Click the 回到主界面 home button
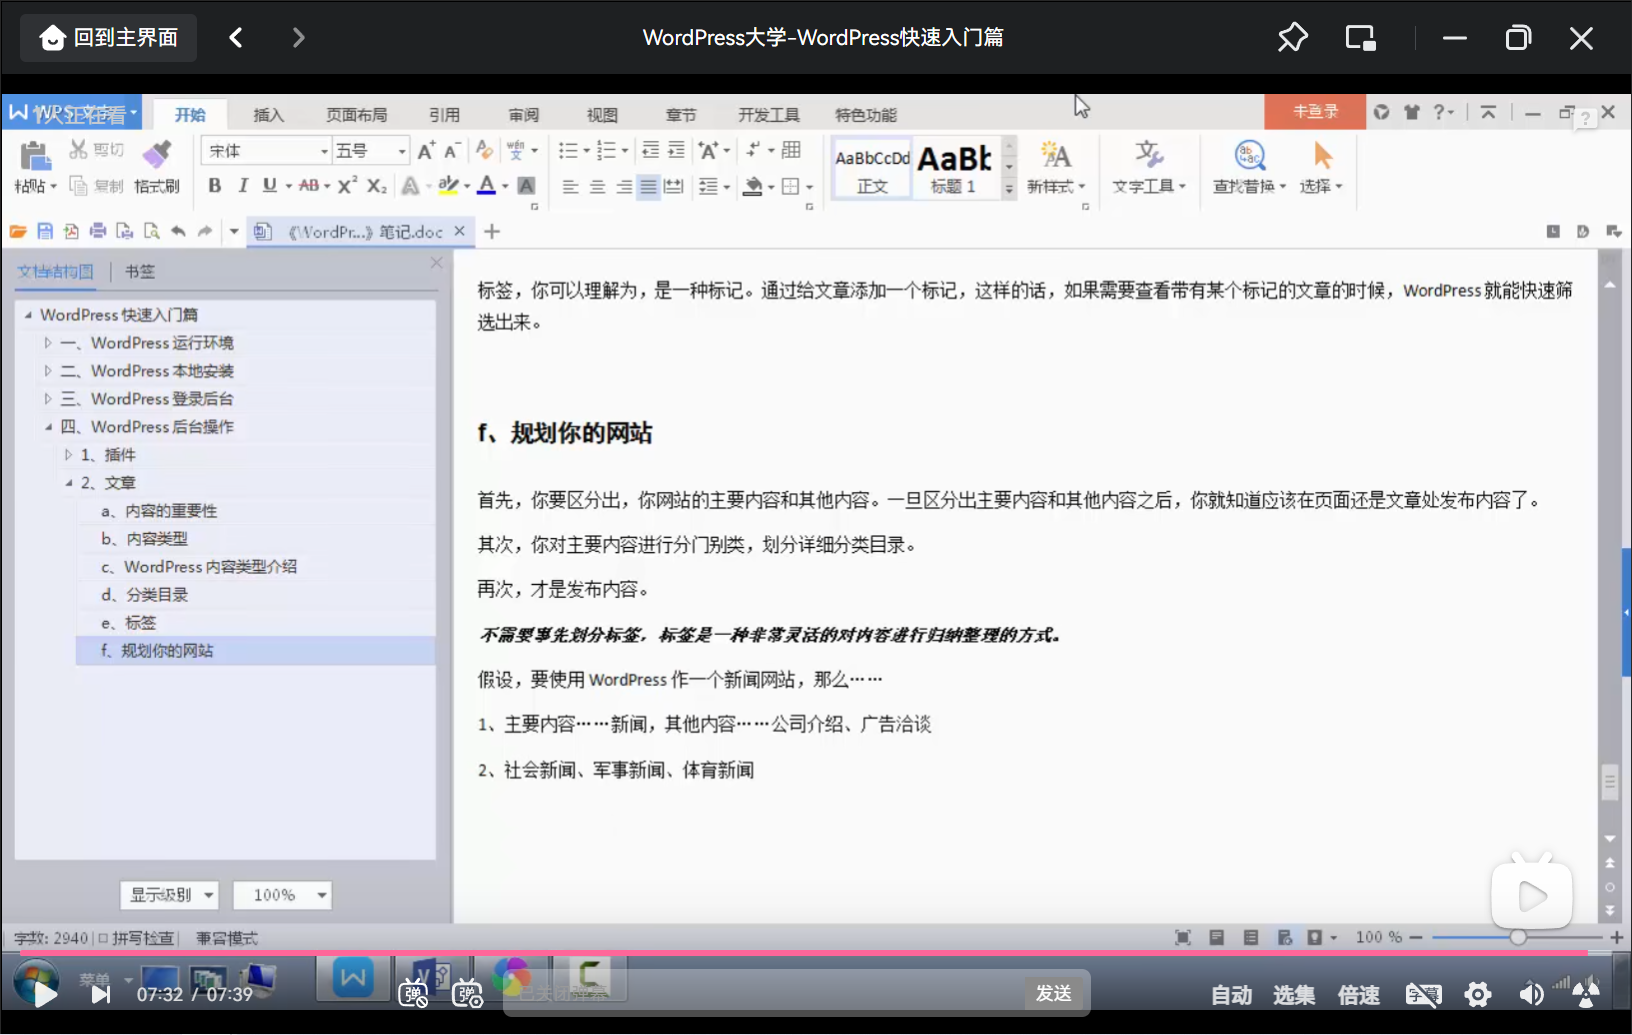 pos(108,38)
